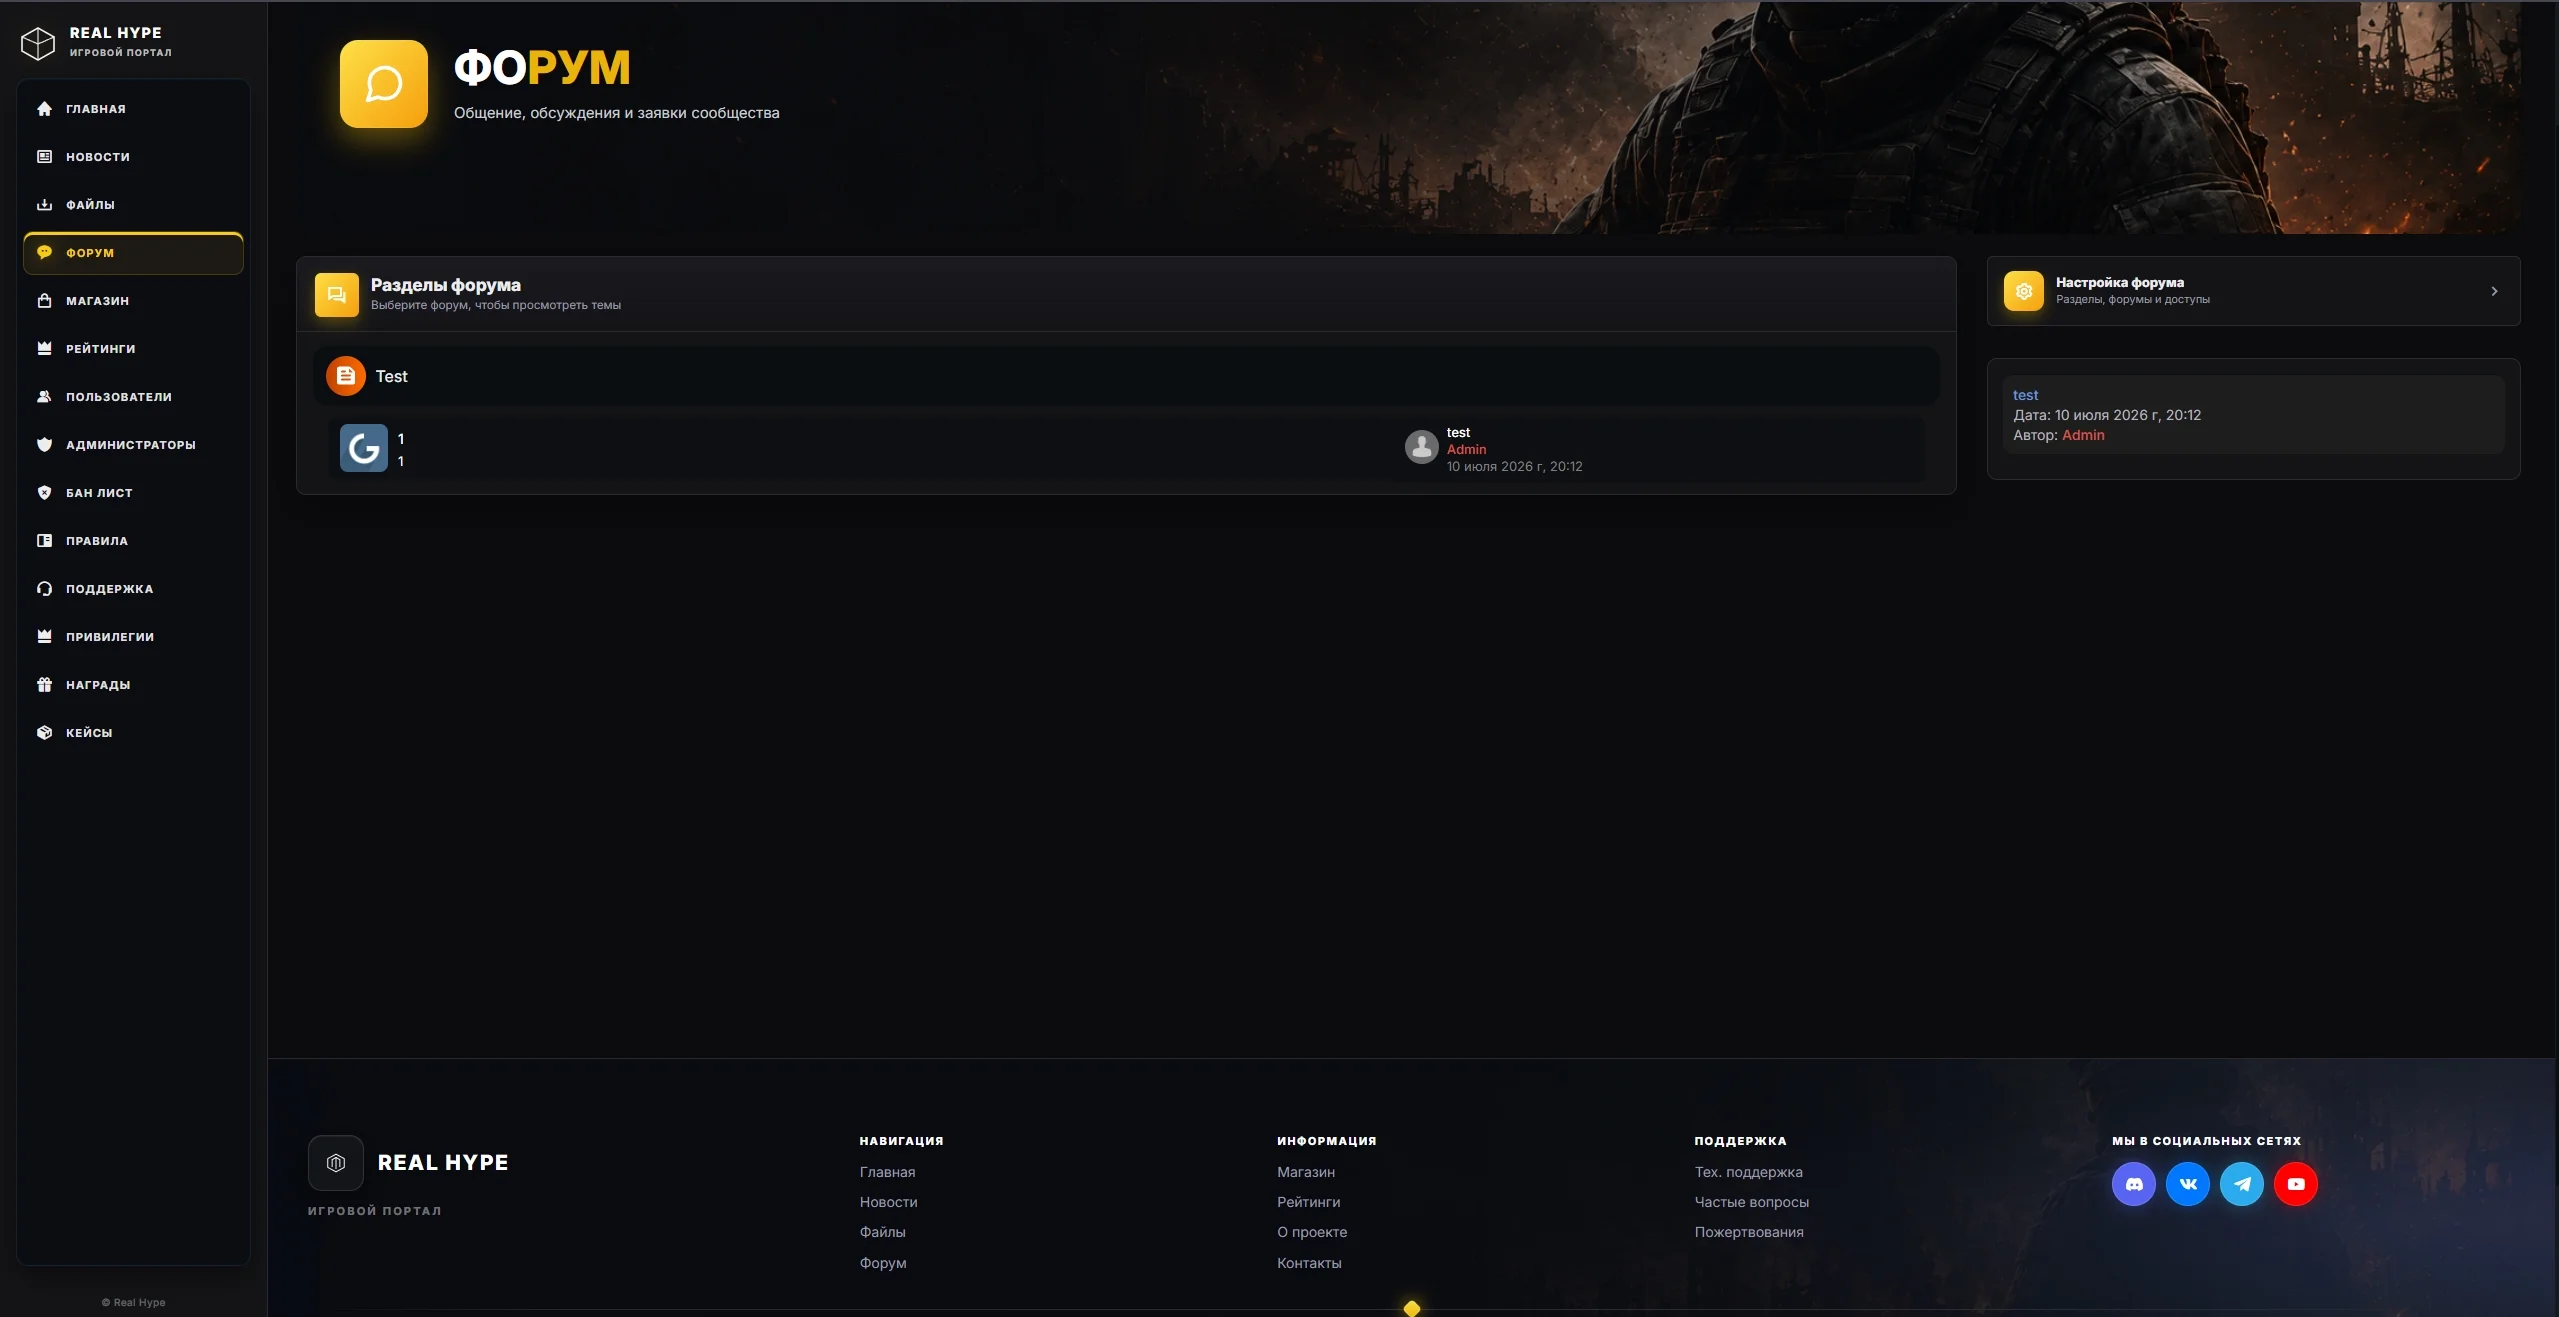This screenshot has width=2559, height=1317.
Task: Click the test user avatar icon
Action: point(1421,447)
